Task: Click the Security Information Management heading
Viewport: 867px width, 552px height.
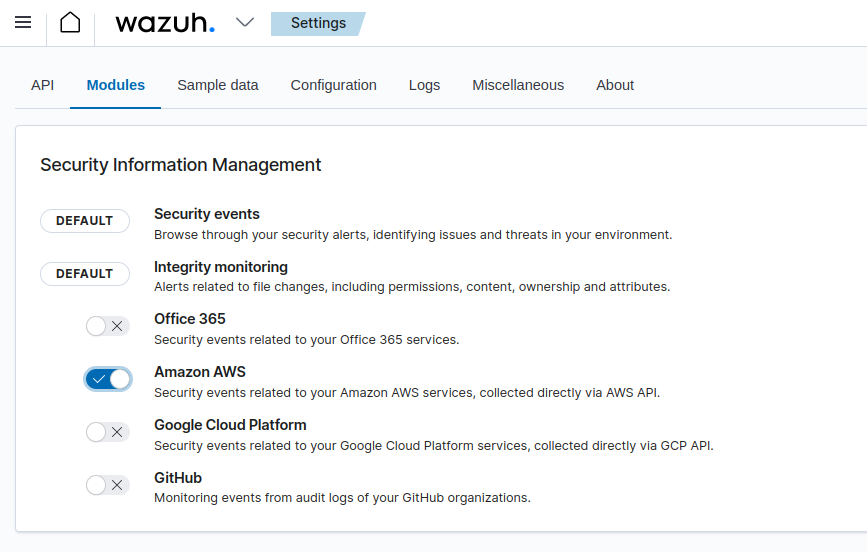Action: 180,165
